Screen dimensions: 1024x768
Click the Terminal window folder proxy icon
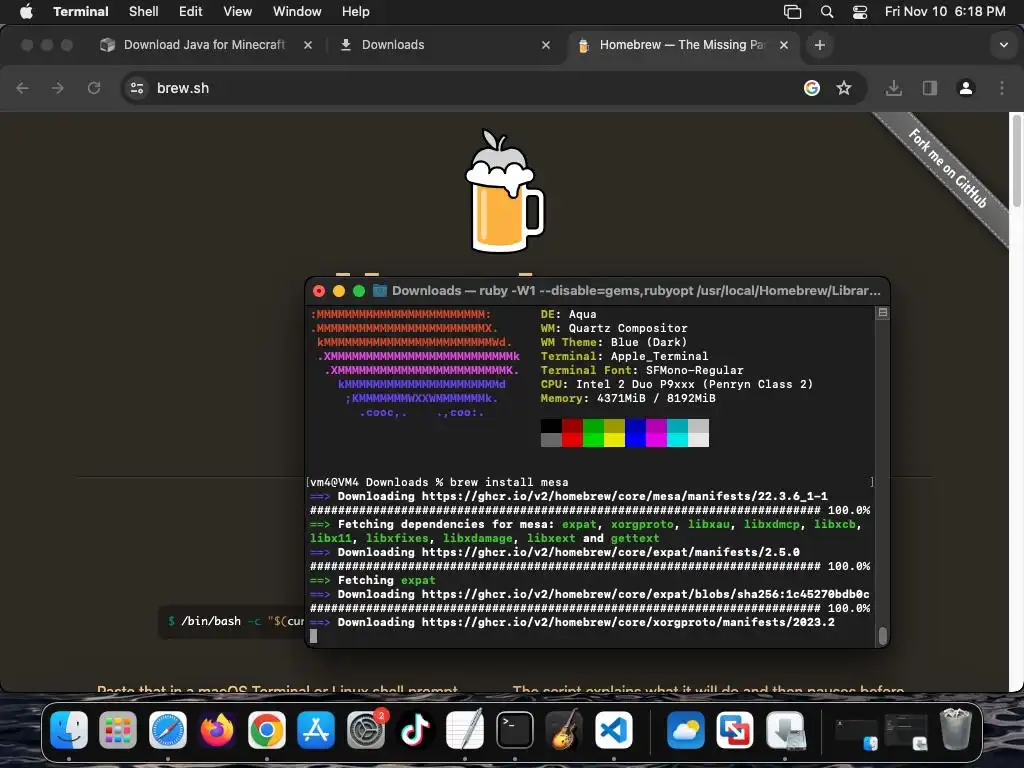[x=379, y=291]
